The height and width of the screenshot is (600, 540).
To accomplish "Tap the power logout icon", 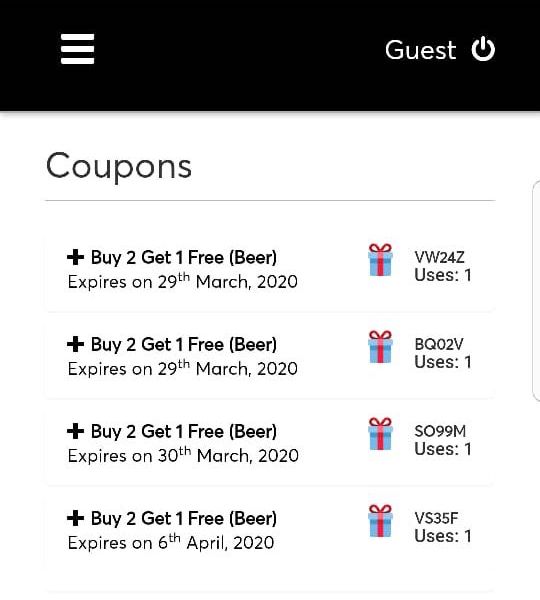I will pyautogui.click(x=483, y=49).
